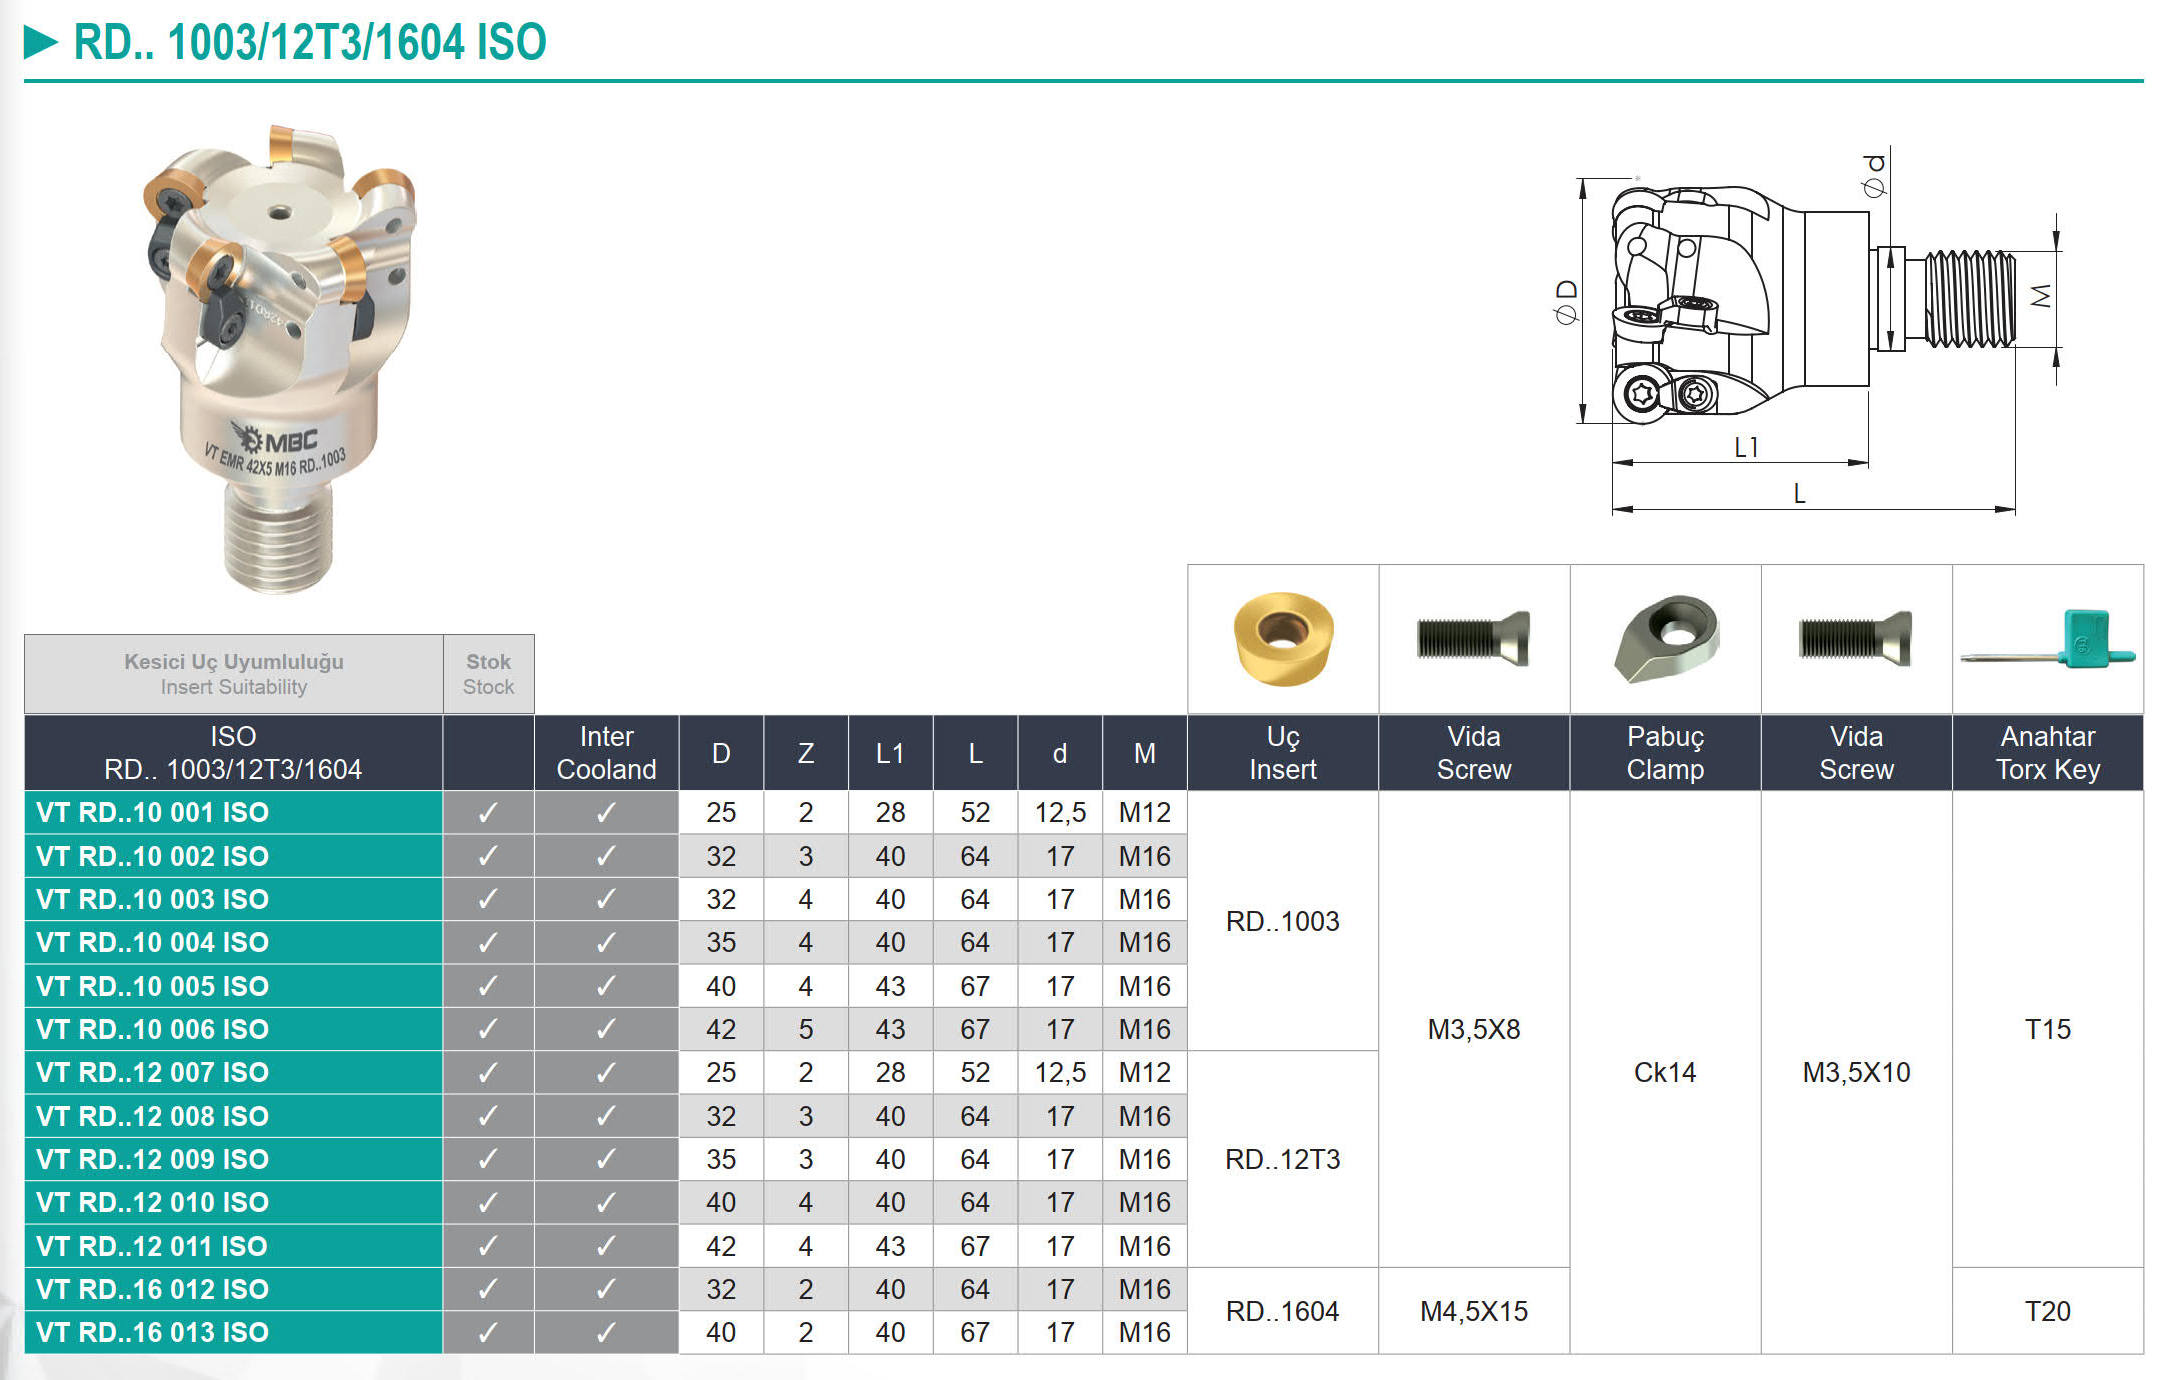
Task: Click the Anahtar Torx Key column header
Action: click(x=2047, y=753)
